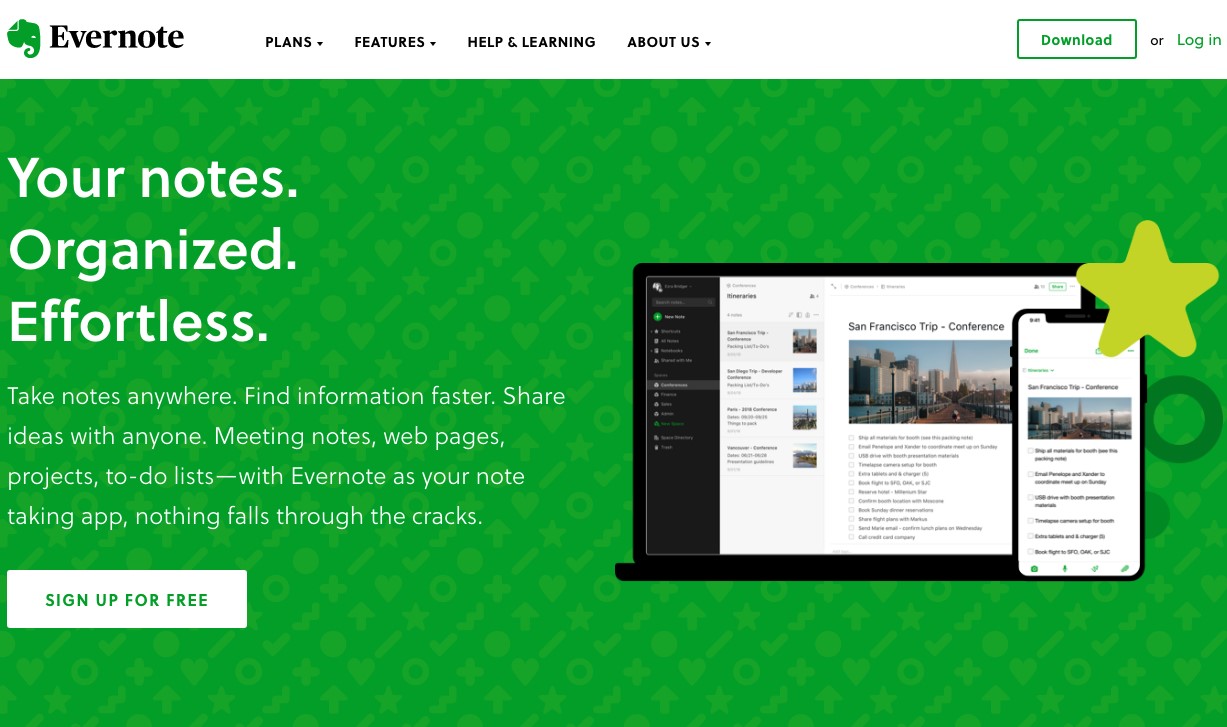
Task: Follow the Log in link
Action: tap(1198, 40)
